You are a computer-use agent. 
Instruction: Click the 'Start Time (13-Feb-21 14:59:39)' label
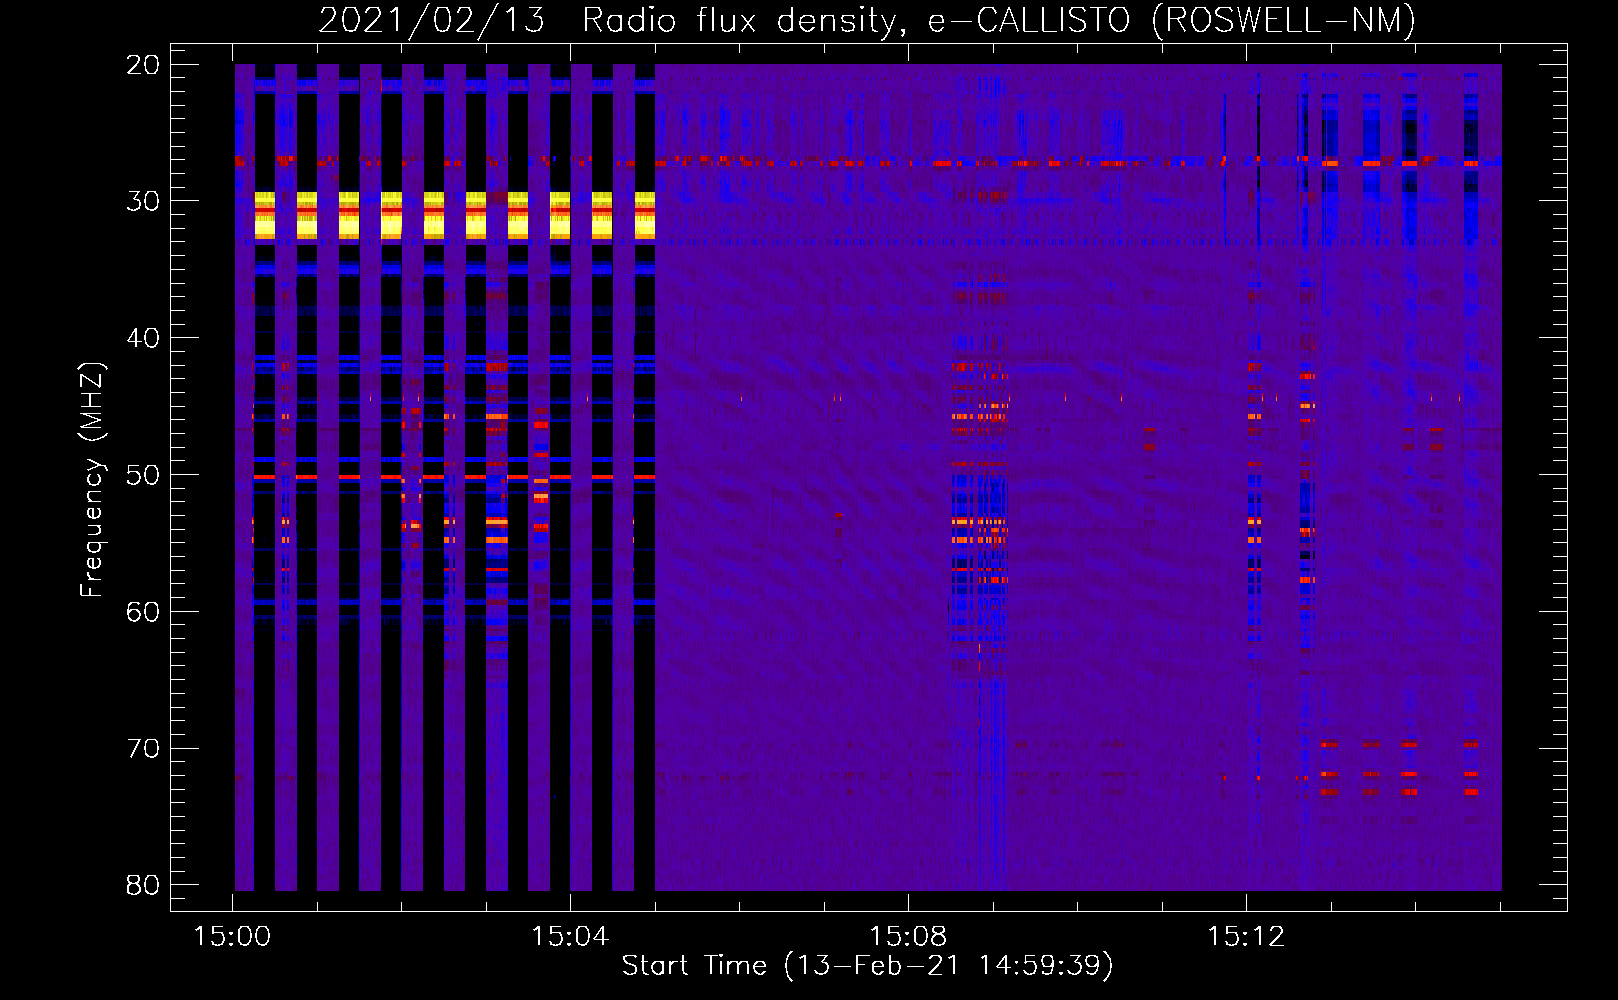coord(867,966)
